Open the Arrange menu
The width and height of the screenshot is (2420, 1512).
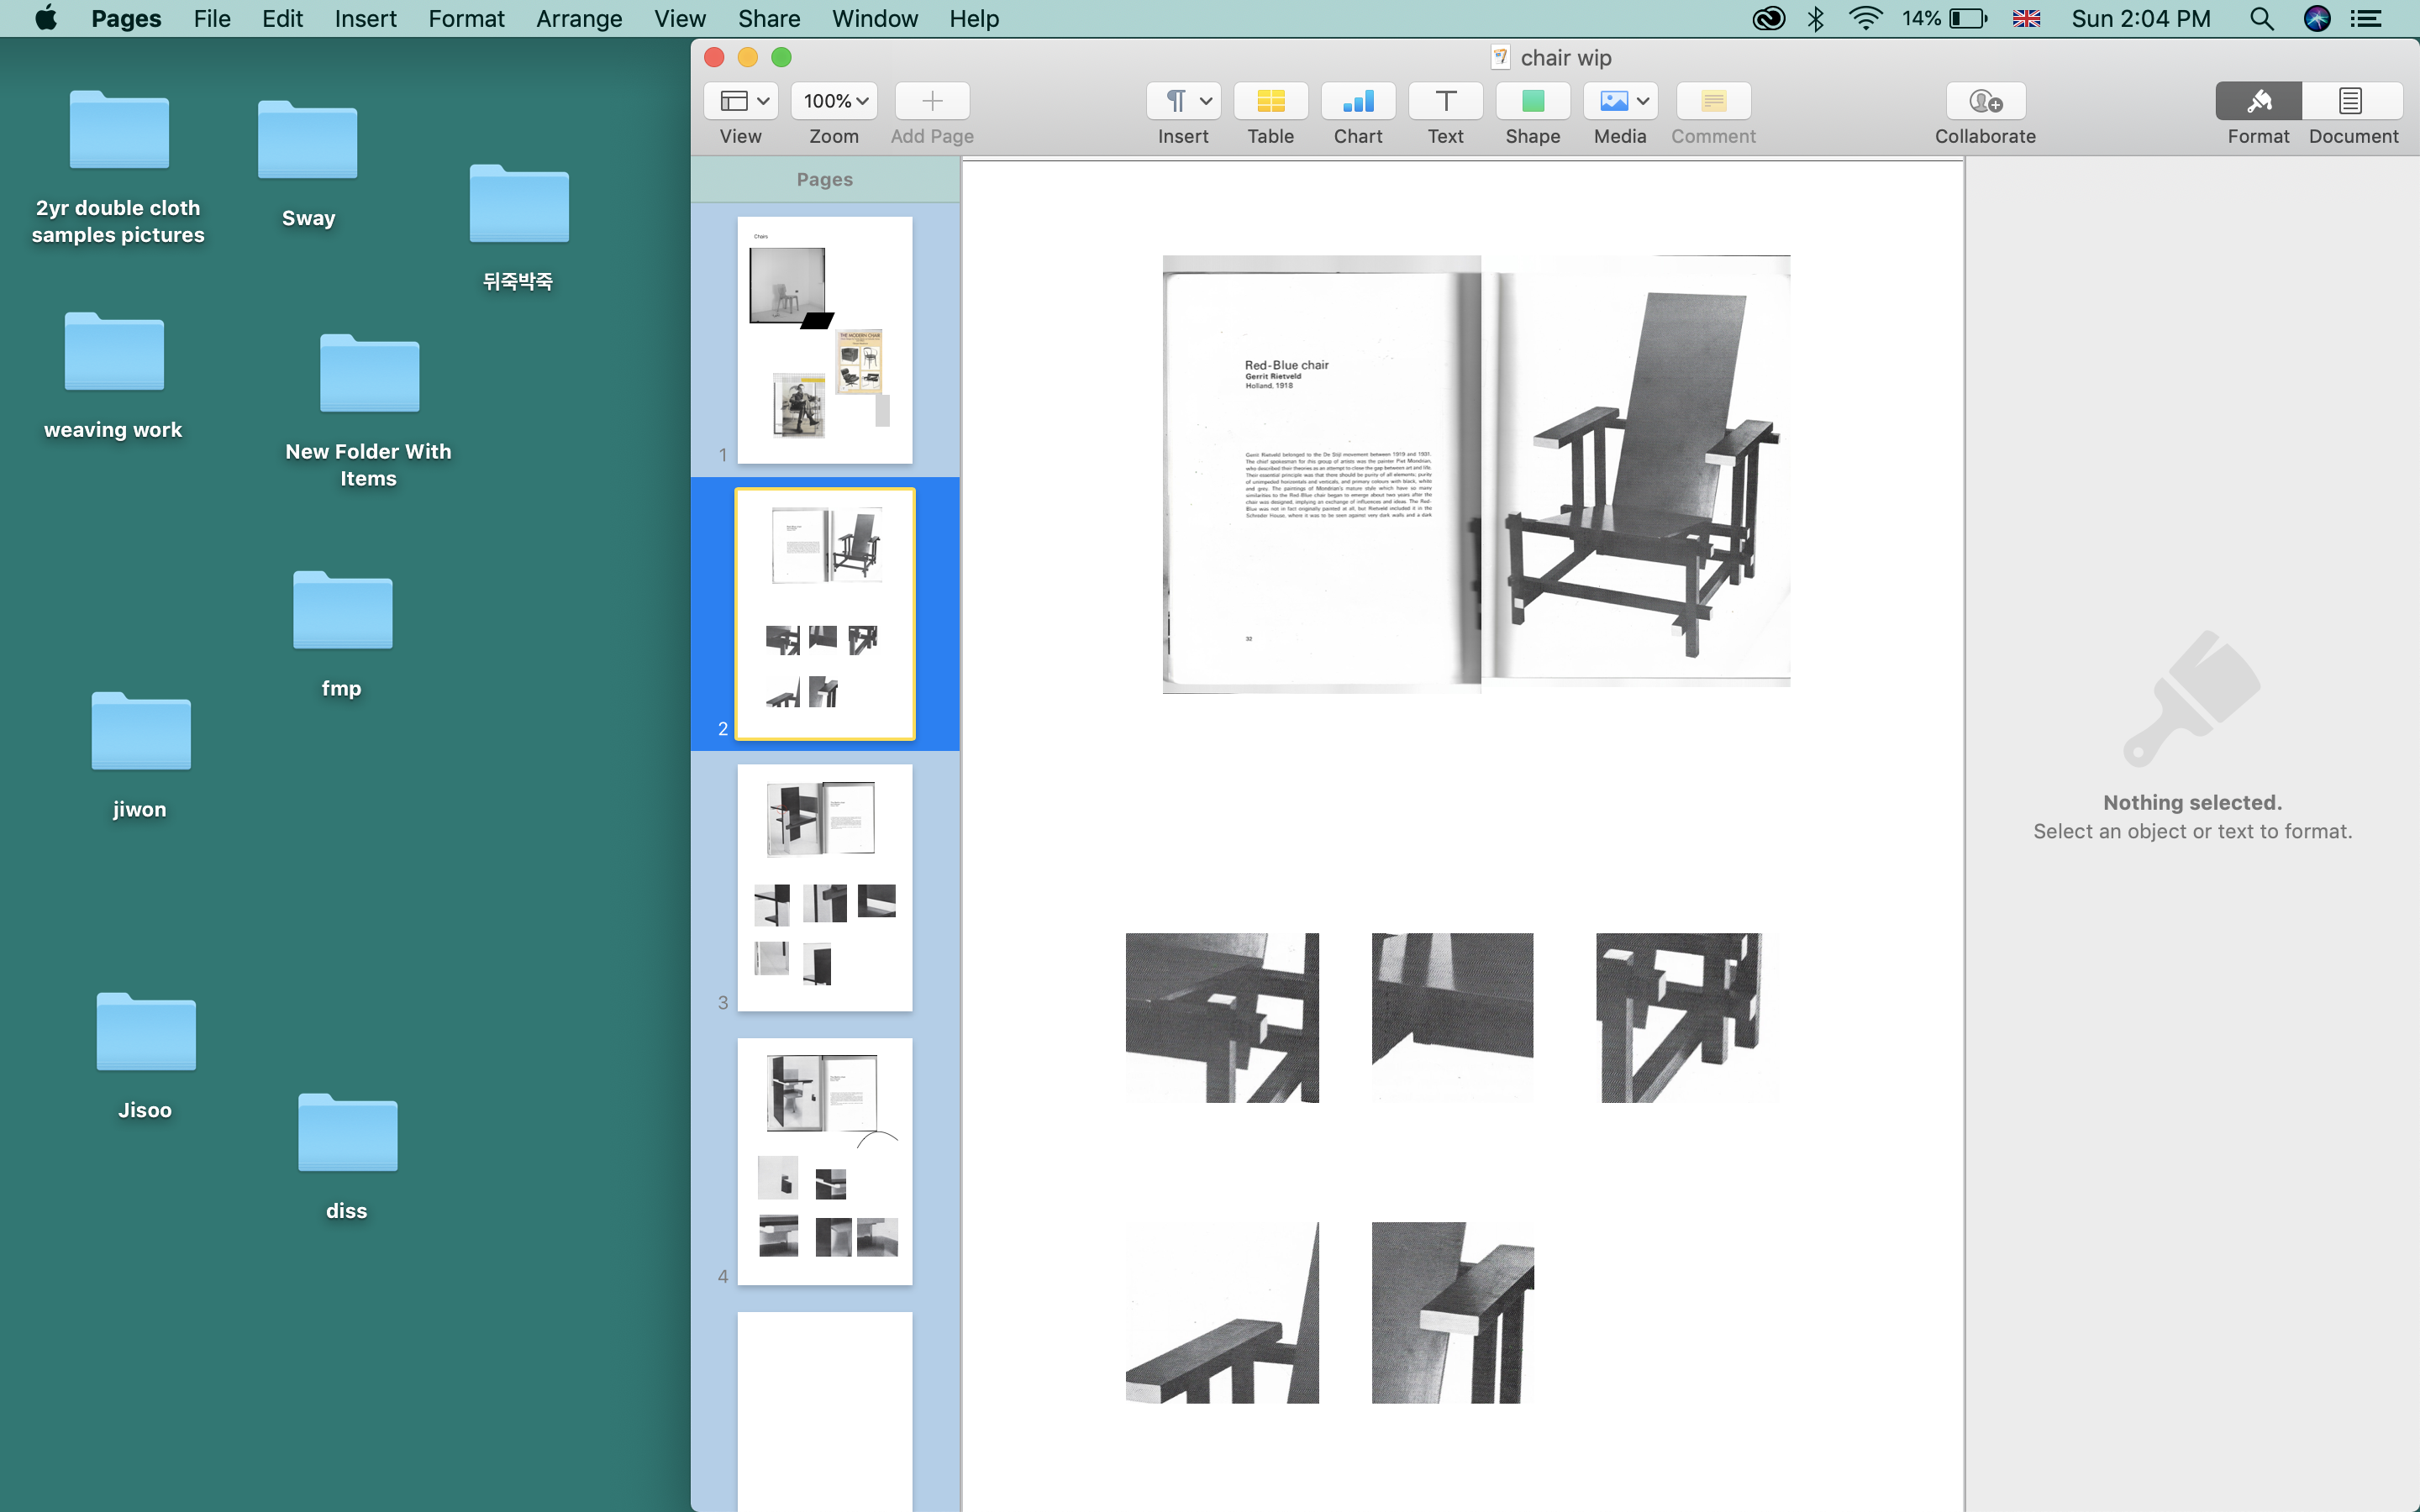coord(578,19)
